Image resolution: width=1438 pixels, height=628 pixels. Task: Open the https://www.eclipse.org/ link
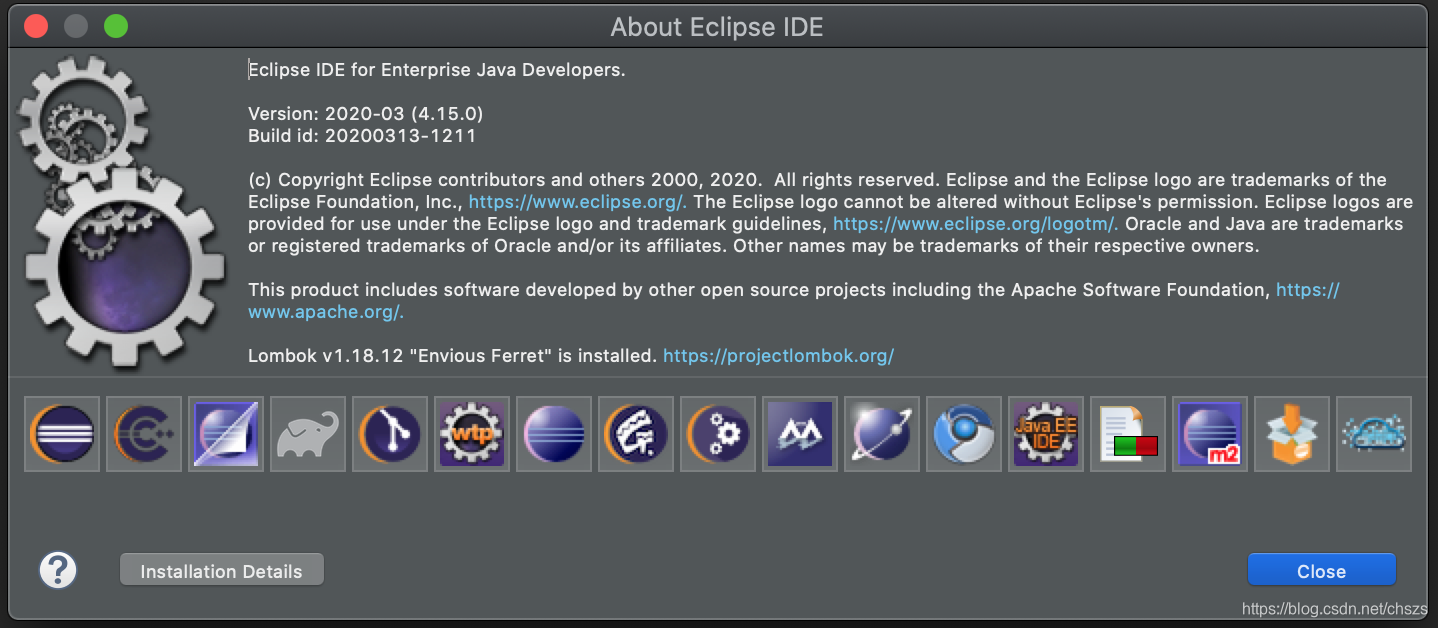(577, 202)
